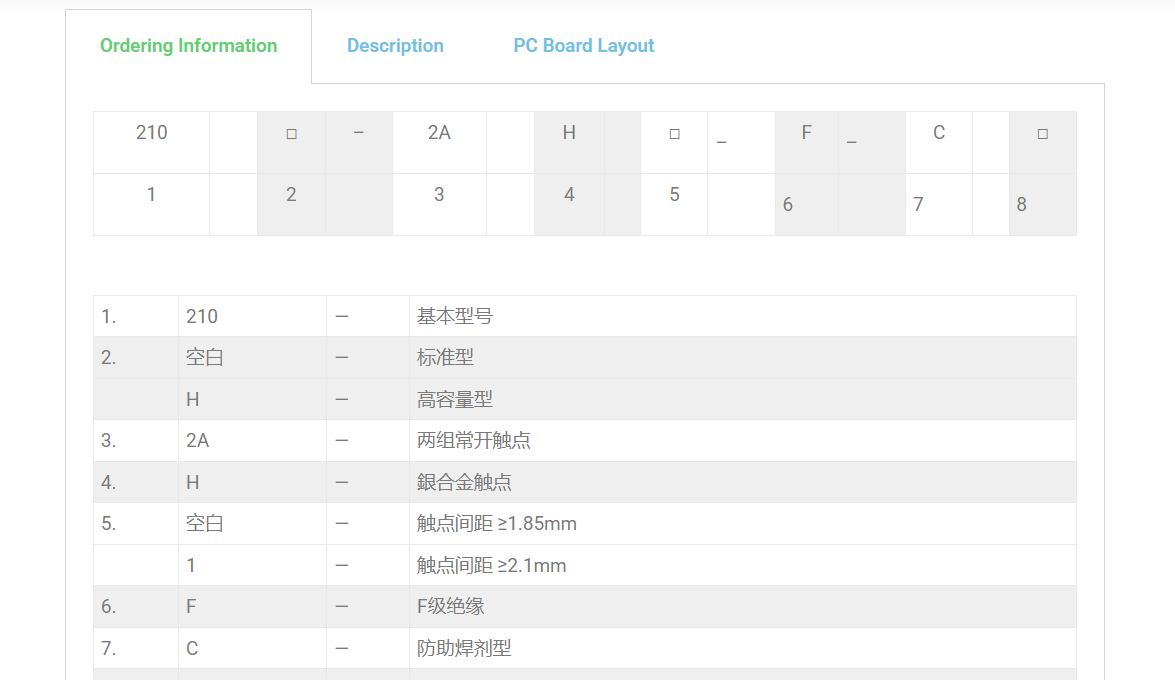Click position number 8 in the code table
Screen dimensions: 1175x680
point(1021,205)
